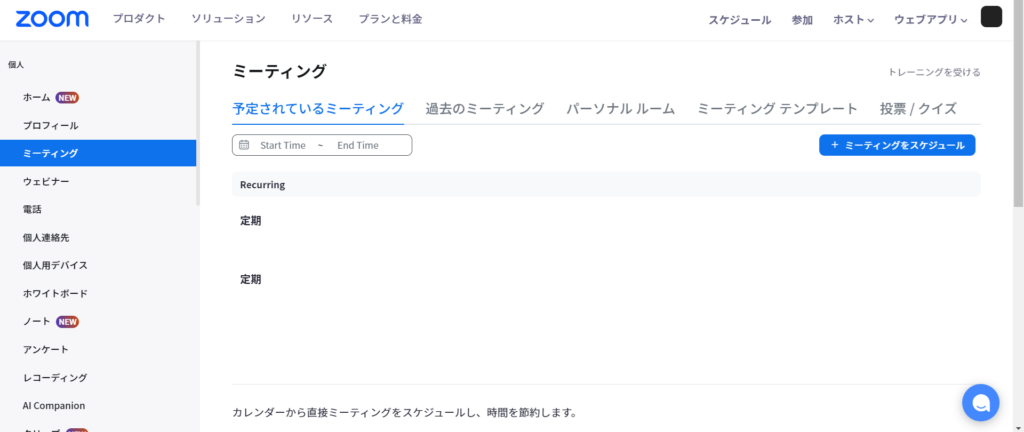
Task: Select ホーム in the sidebar
Action: tap(37, 97)
